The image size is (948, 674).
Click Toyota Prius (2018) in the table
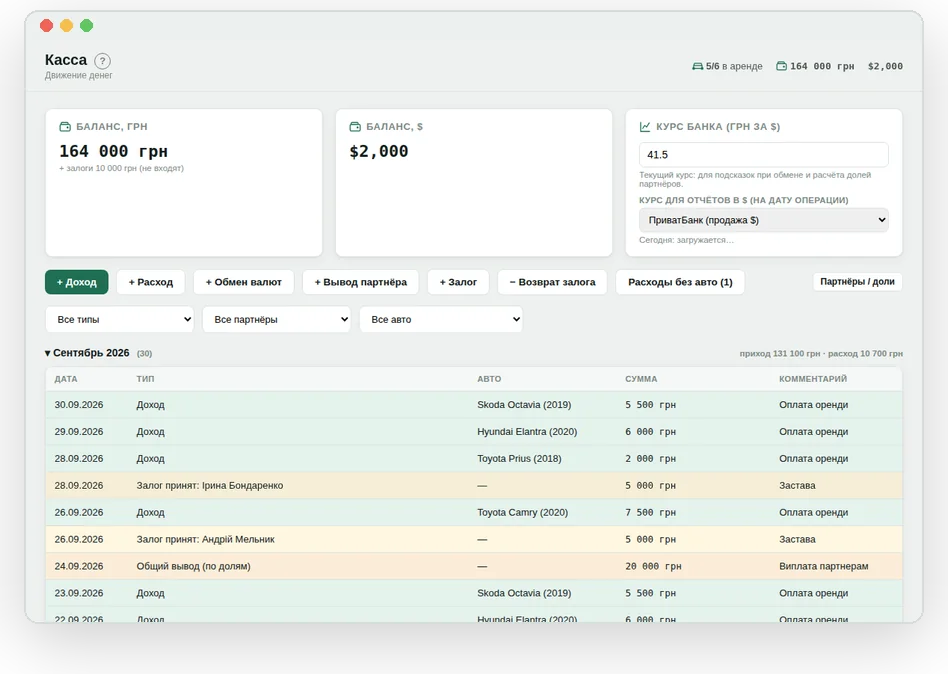(519, 459)
